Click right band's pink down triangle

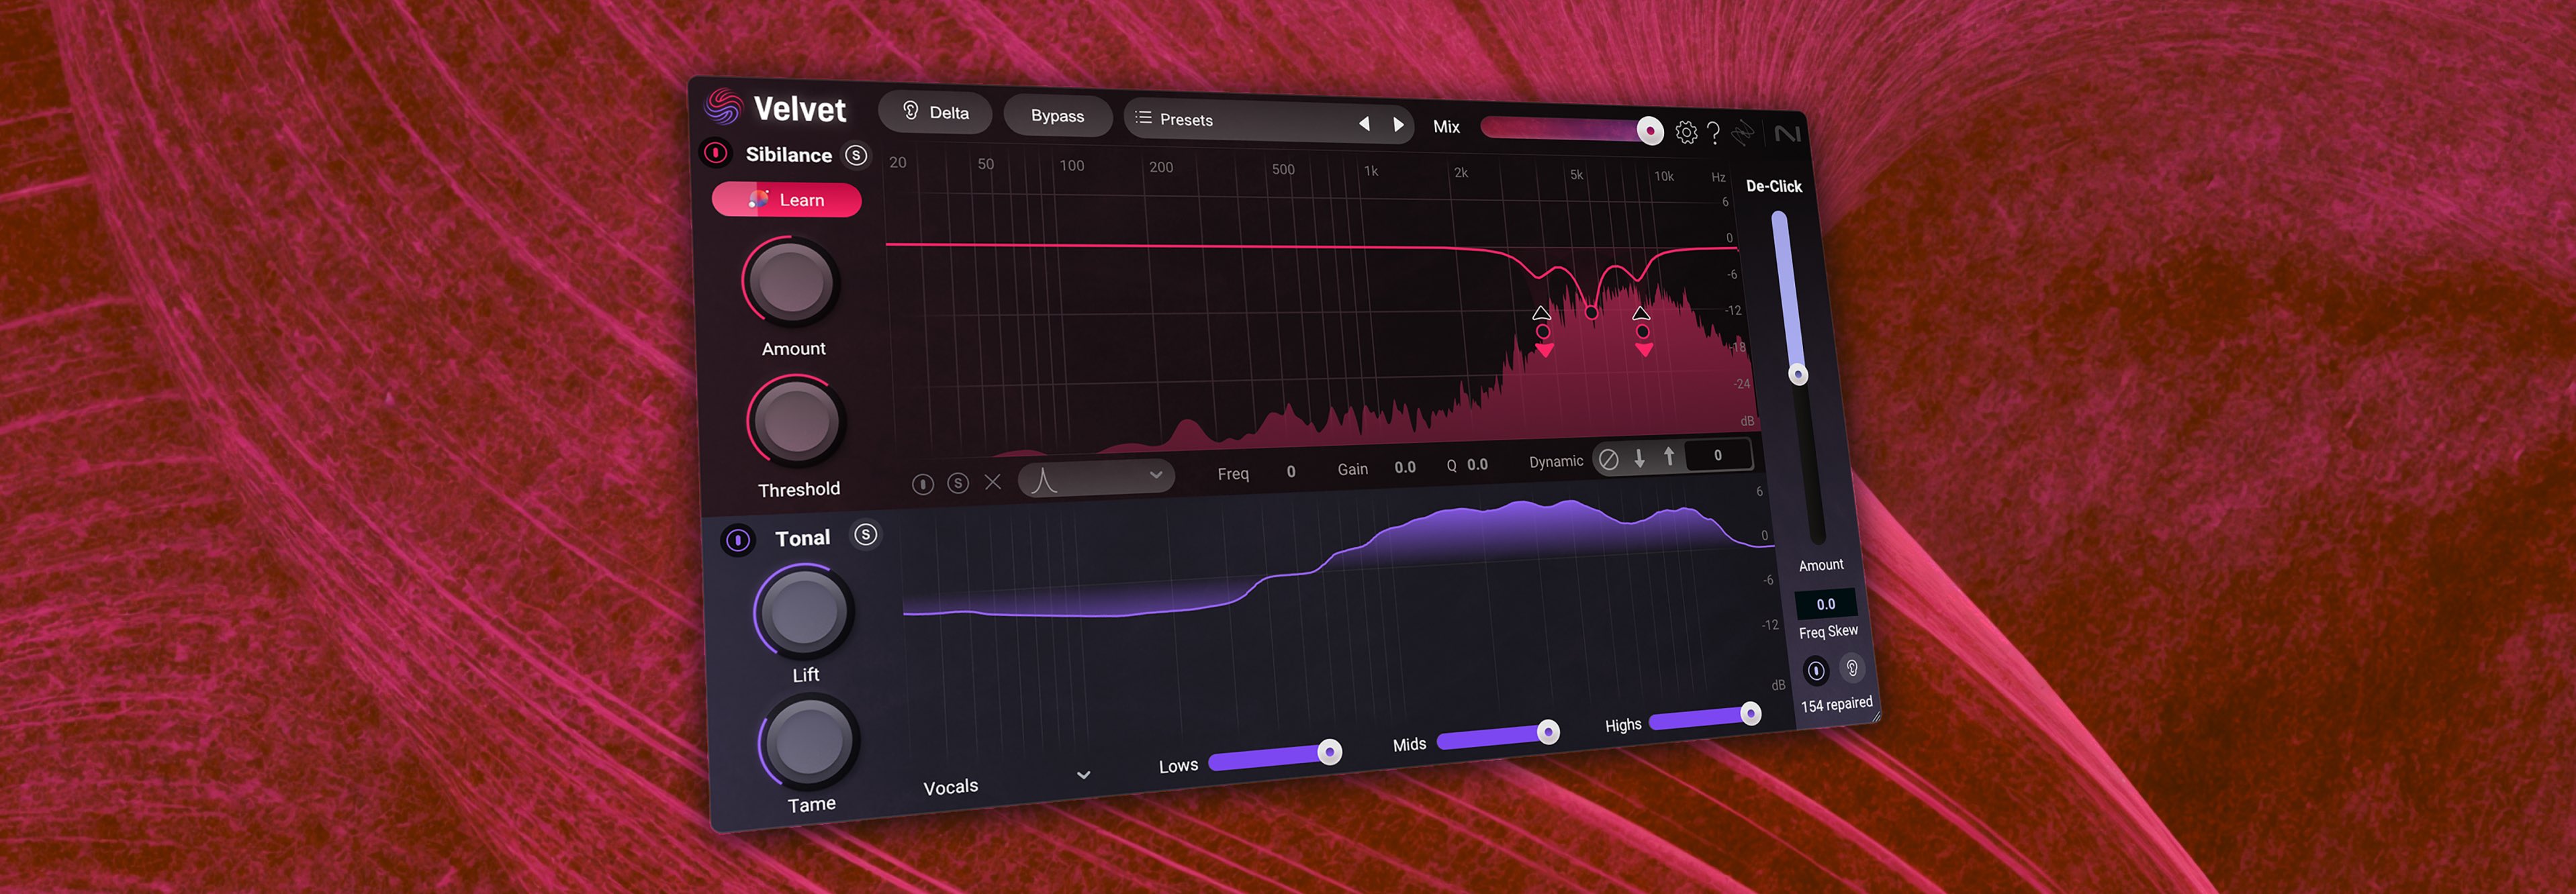(1644, 349)
